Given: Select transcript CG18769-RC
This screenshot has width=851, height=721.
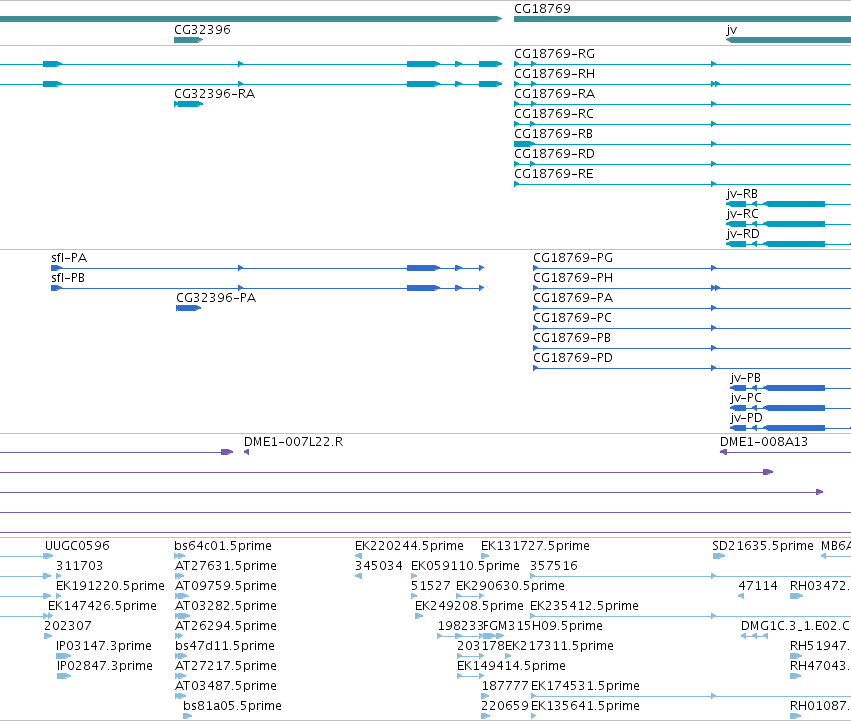Looking at the screenshot, I should coord(554,114).
